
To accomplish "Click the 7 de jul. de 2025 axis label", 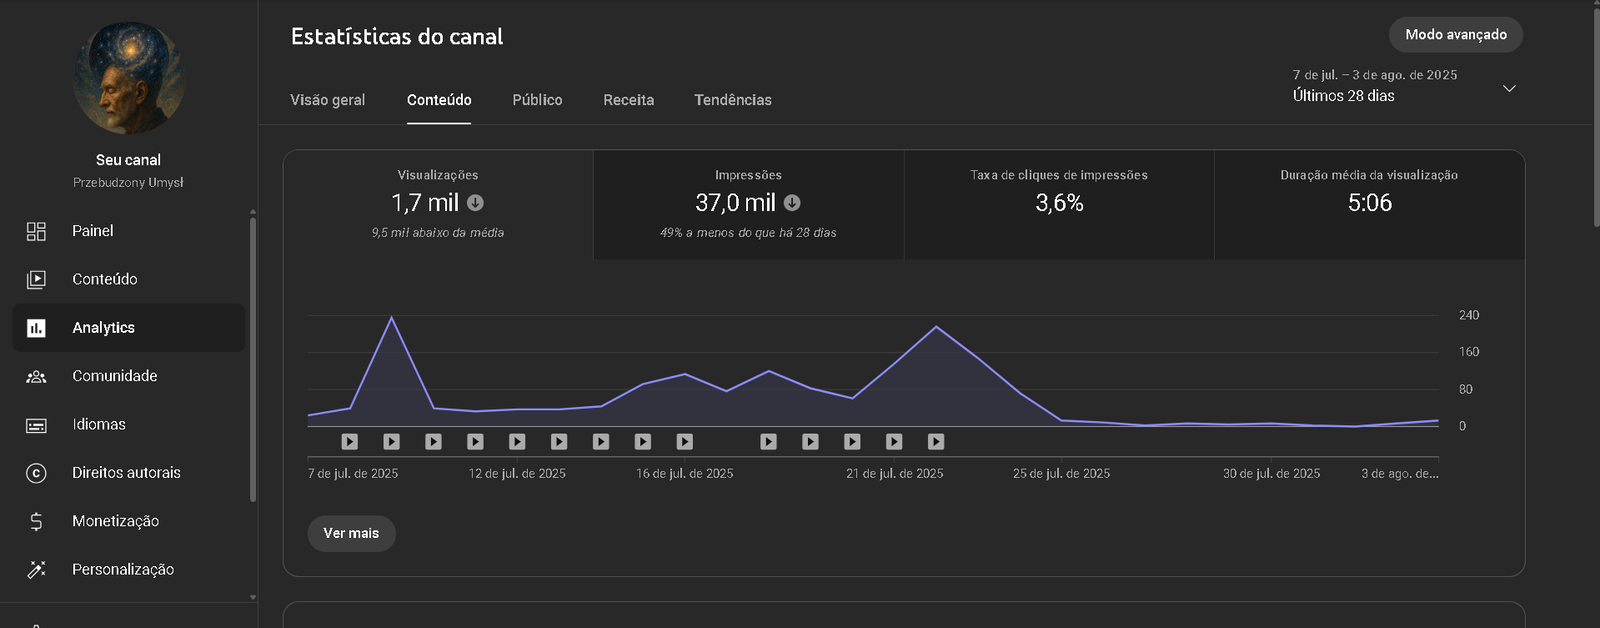I will [x=353, y=474].
